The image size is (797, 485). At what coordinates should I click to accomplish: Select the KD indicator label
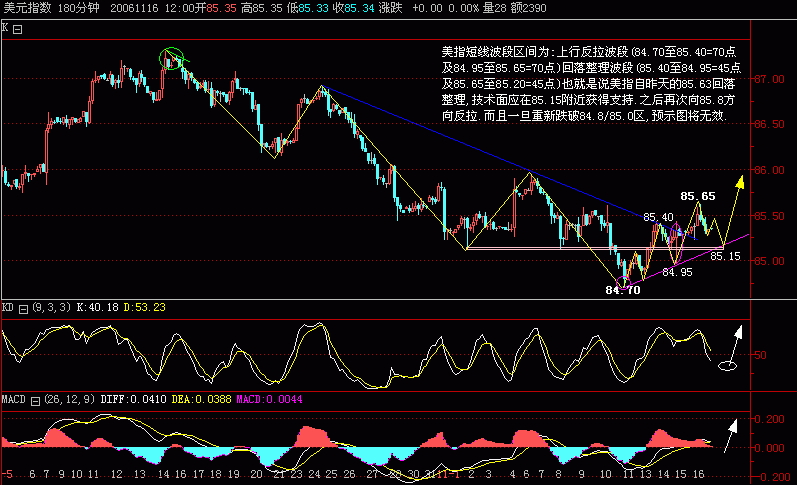point(8,308)
